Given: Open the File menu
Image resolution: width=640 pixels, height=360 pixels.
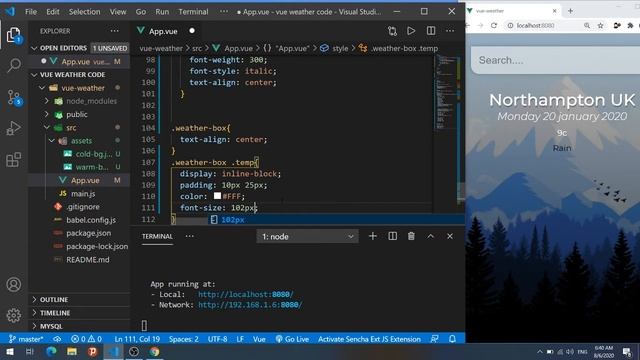Looking at the screenshot, I should 31,12.
